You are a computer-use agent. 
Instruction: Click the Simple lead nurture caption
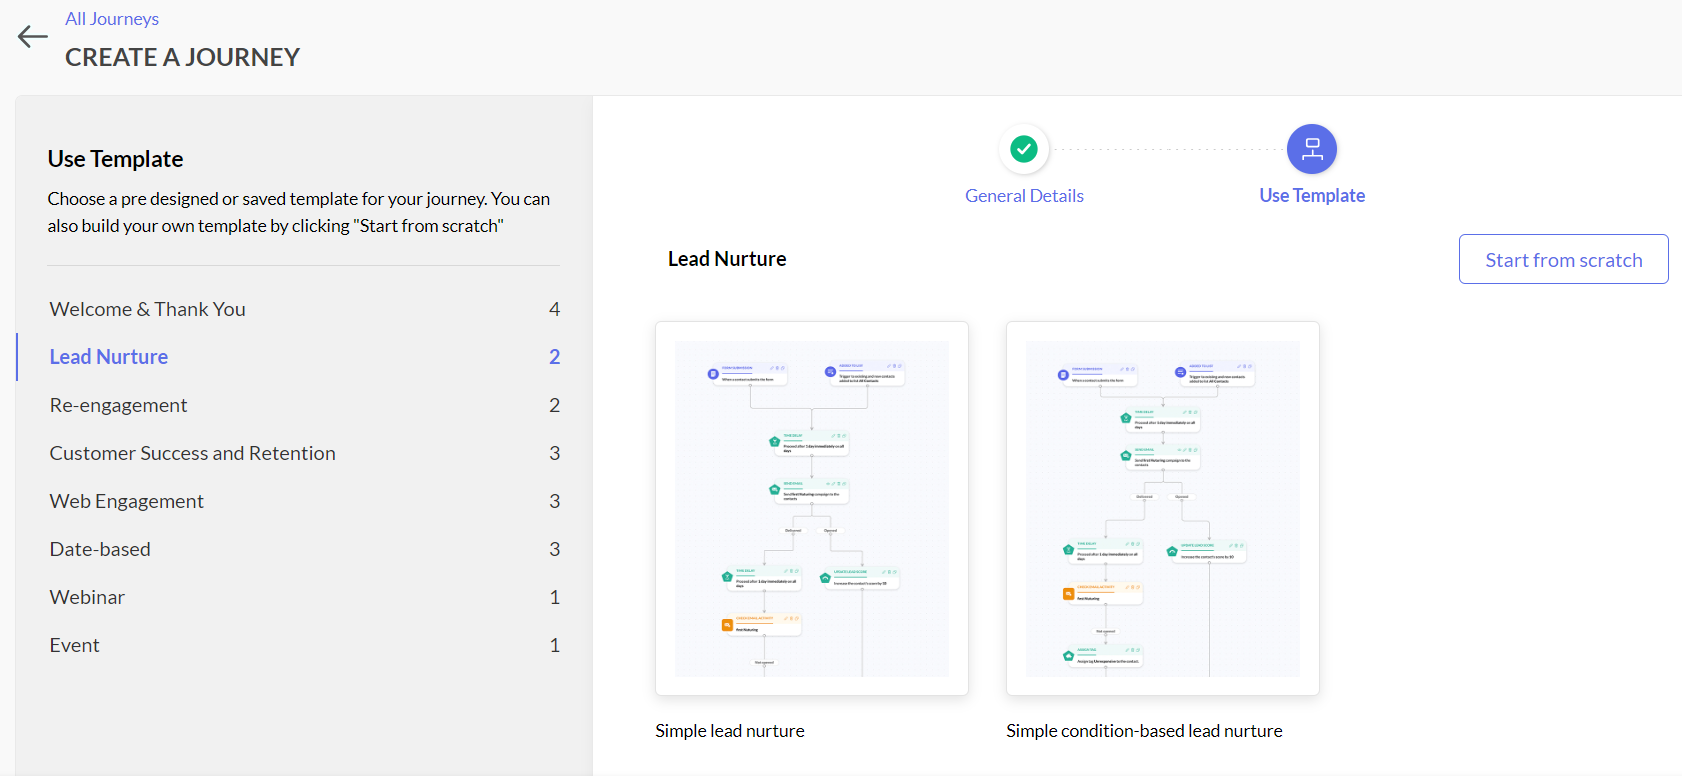(x=730, y=731)
